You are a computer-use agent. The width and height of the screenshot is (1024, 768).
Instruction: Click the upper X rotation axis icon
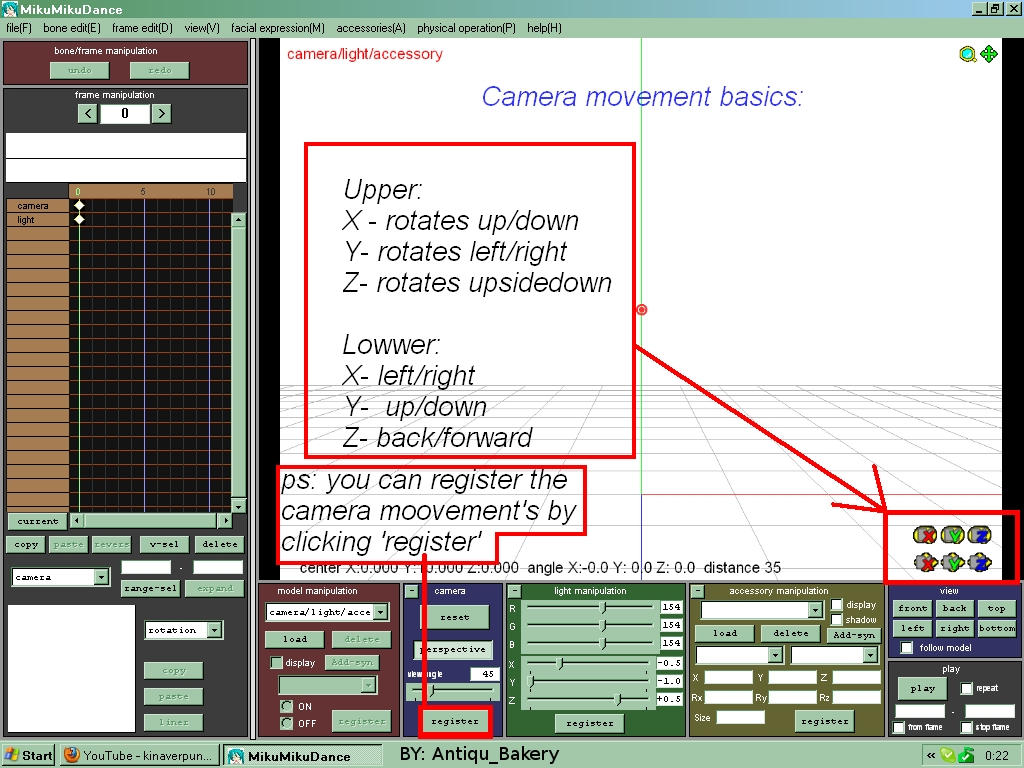pyautogui.click(x=925, y=536)
